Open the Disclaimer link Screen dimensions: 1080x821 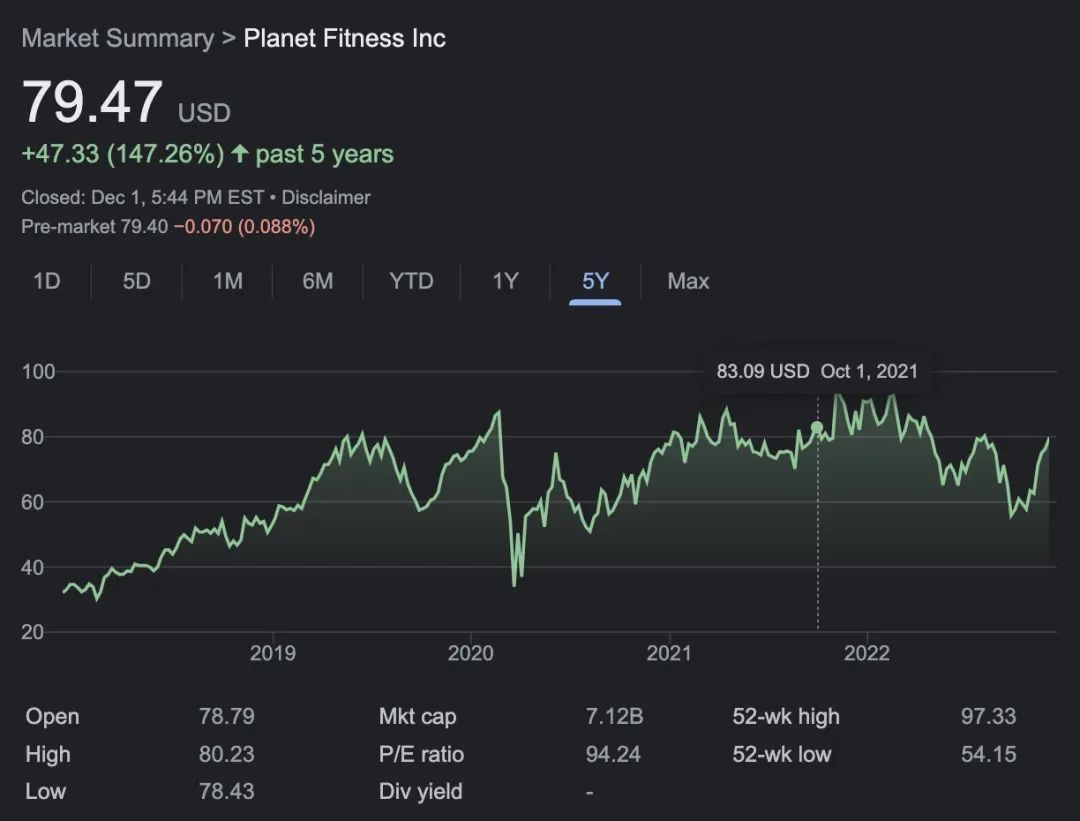click(x=326, y=198)
